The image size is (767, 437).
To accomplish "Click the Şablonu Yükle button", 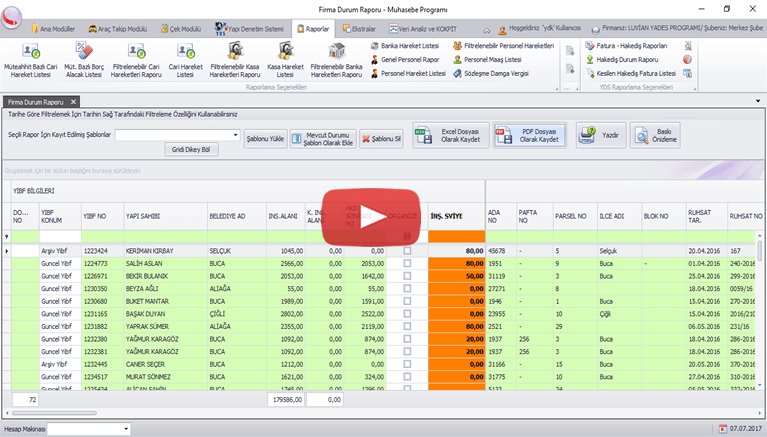I will pyautogui.click(x=266, y=140).
